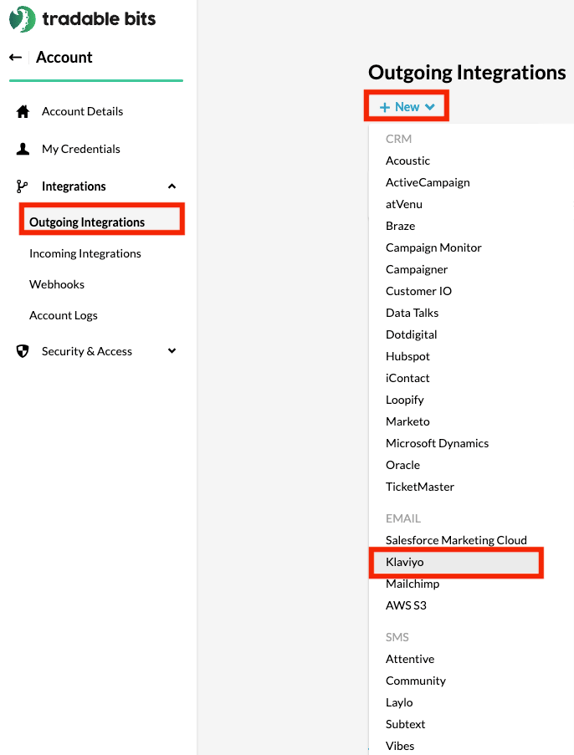Select Klaviyo from the Email list

(456, 562)
